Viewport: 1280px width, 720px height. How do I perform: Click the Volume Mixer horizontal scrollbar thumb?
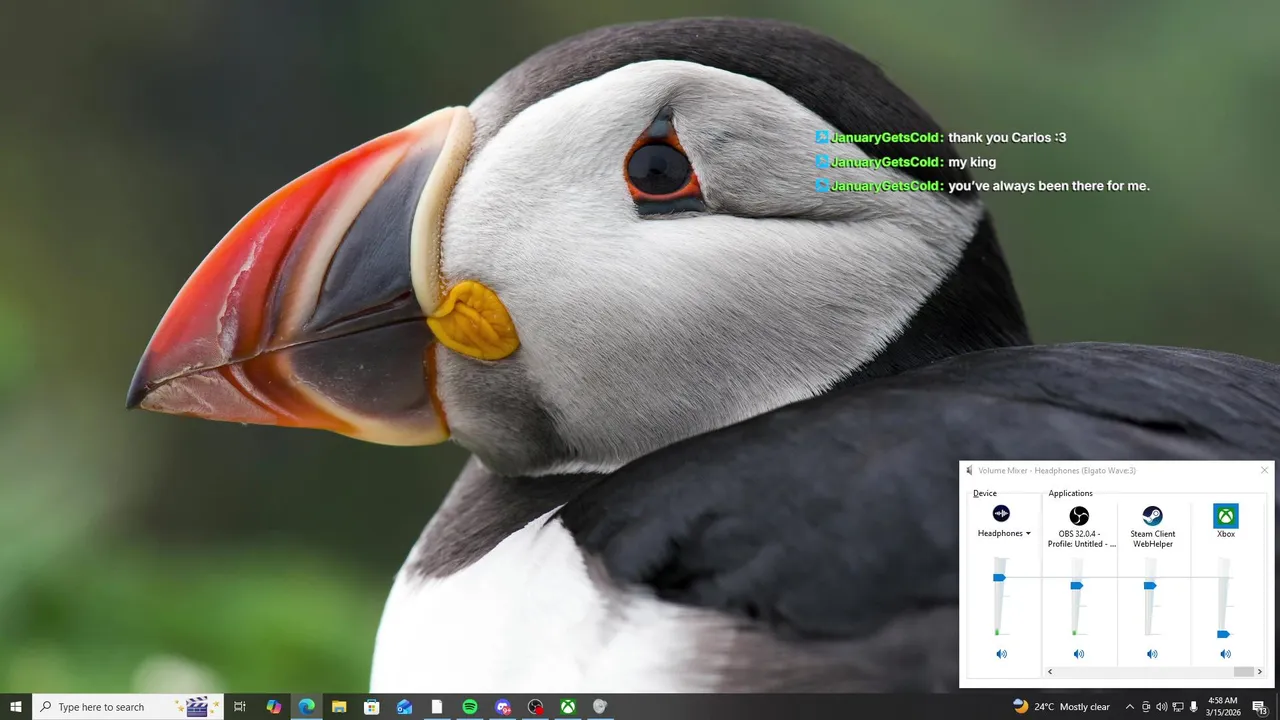pos(1243,672)
